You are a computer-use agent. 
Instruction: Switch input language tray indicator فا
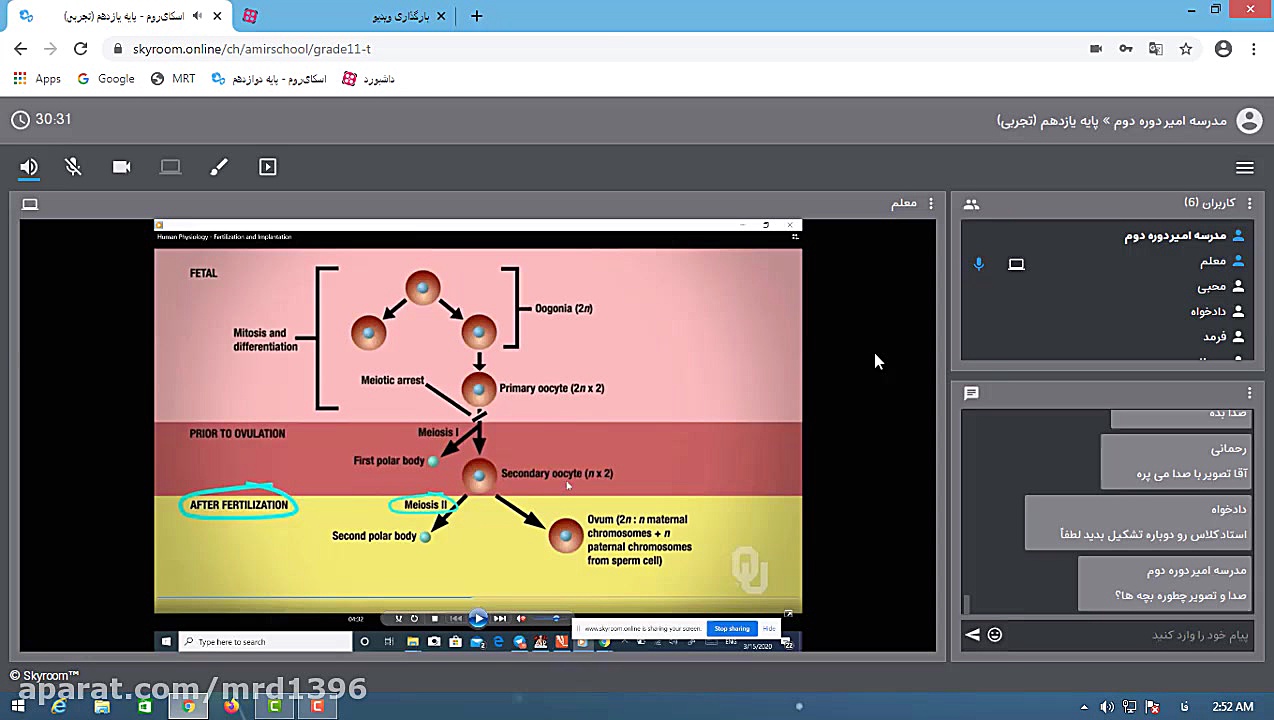pos(1185,707)
